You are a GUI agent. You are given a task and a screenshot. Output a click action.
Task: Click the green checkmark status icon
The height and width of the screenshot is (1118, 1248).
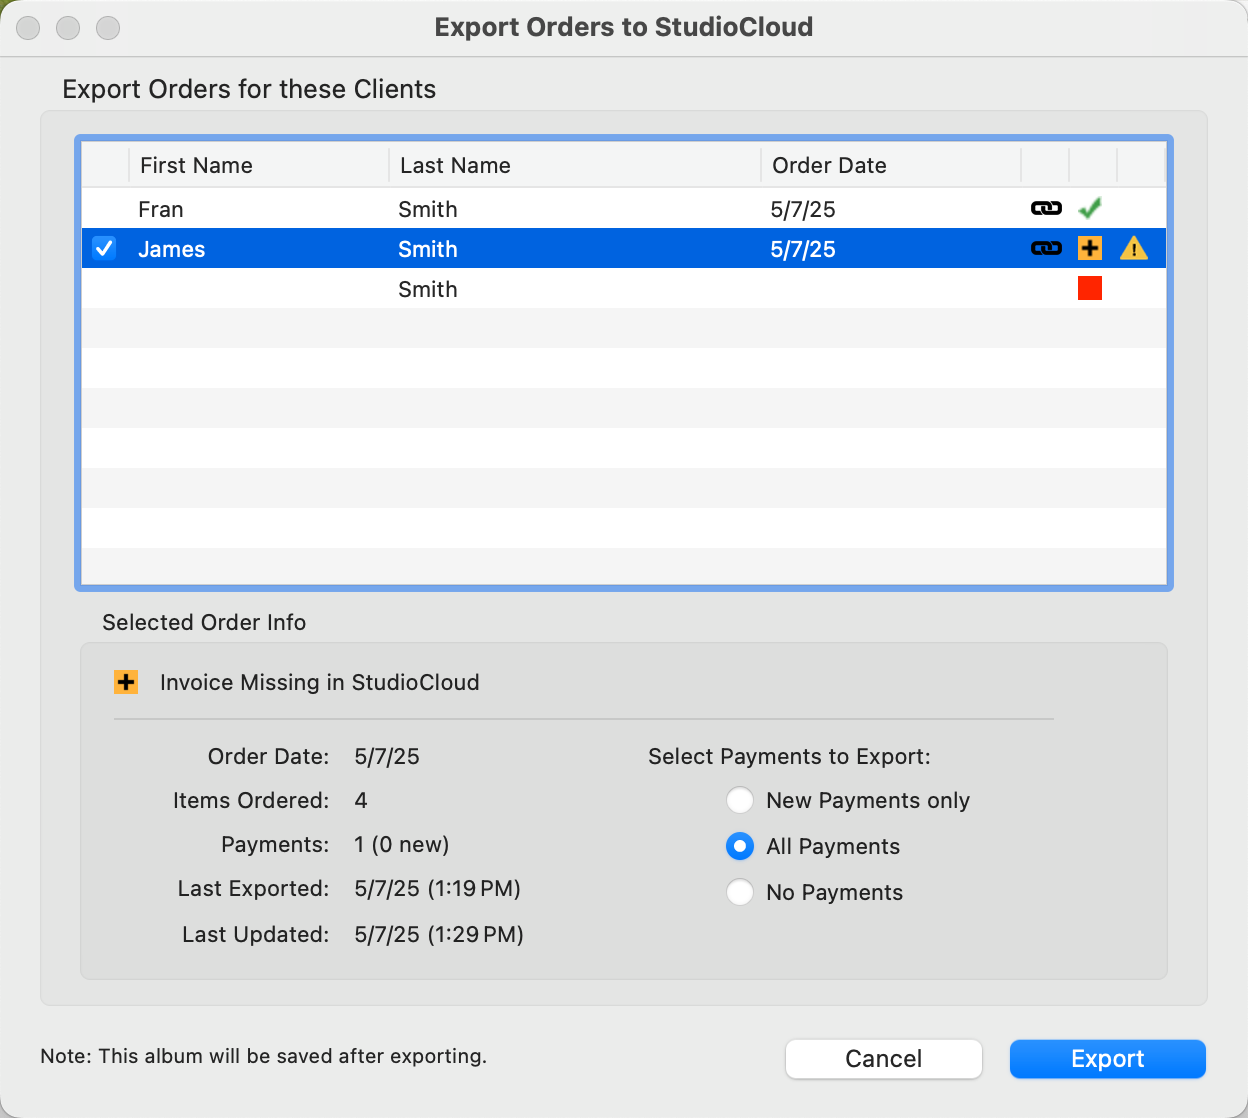click(x=1090, y=208)
